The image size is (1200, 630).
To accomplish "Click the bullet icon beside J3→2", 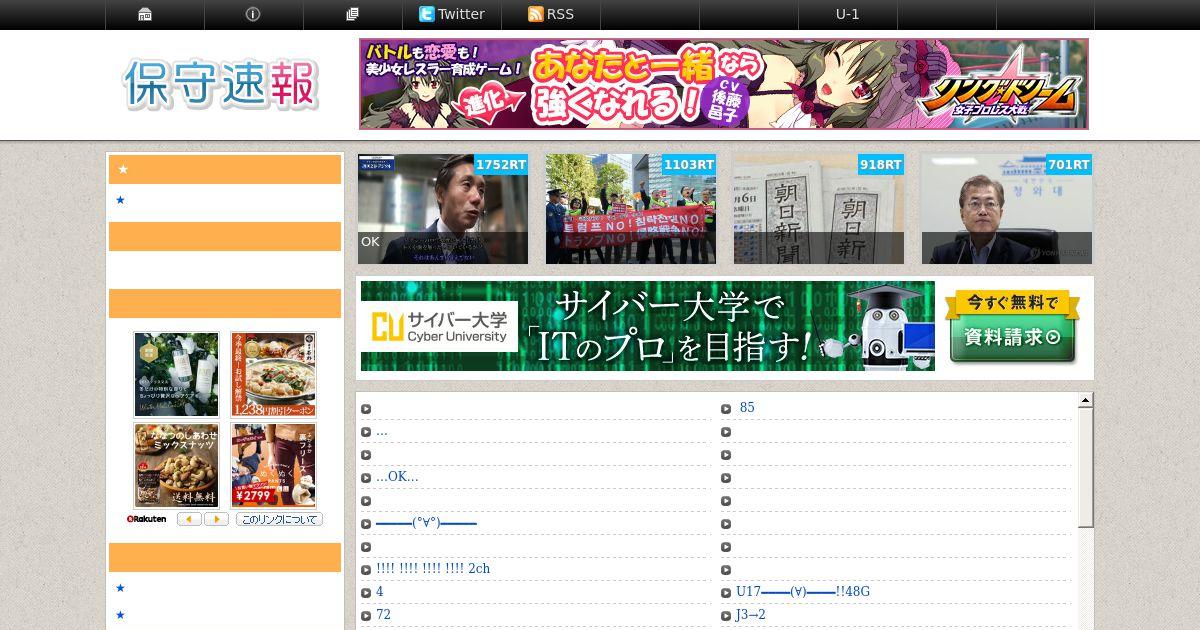I will pyautogui.click(x=727, y=616).
